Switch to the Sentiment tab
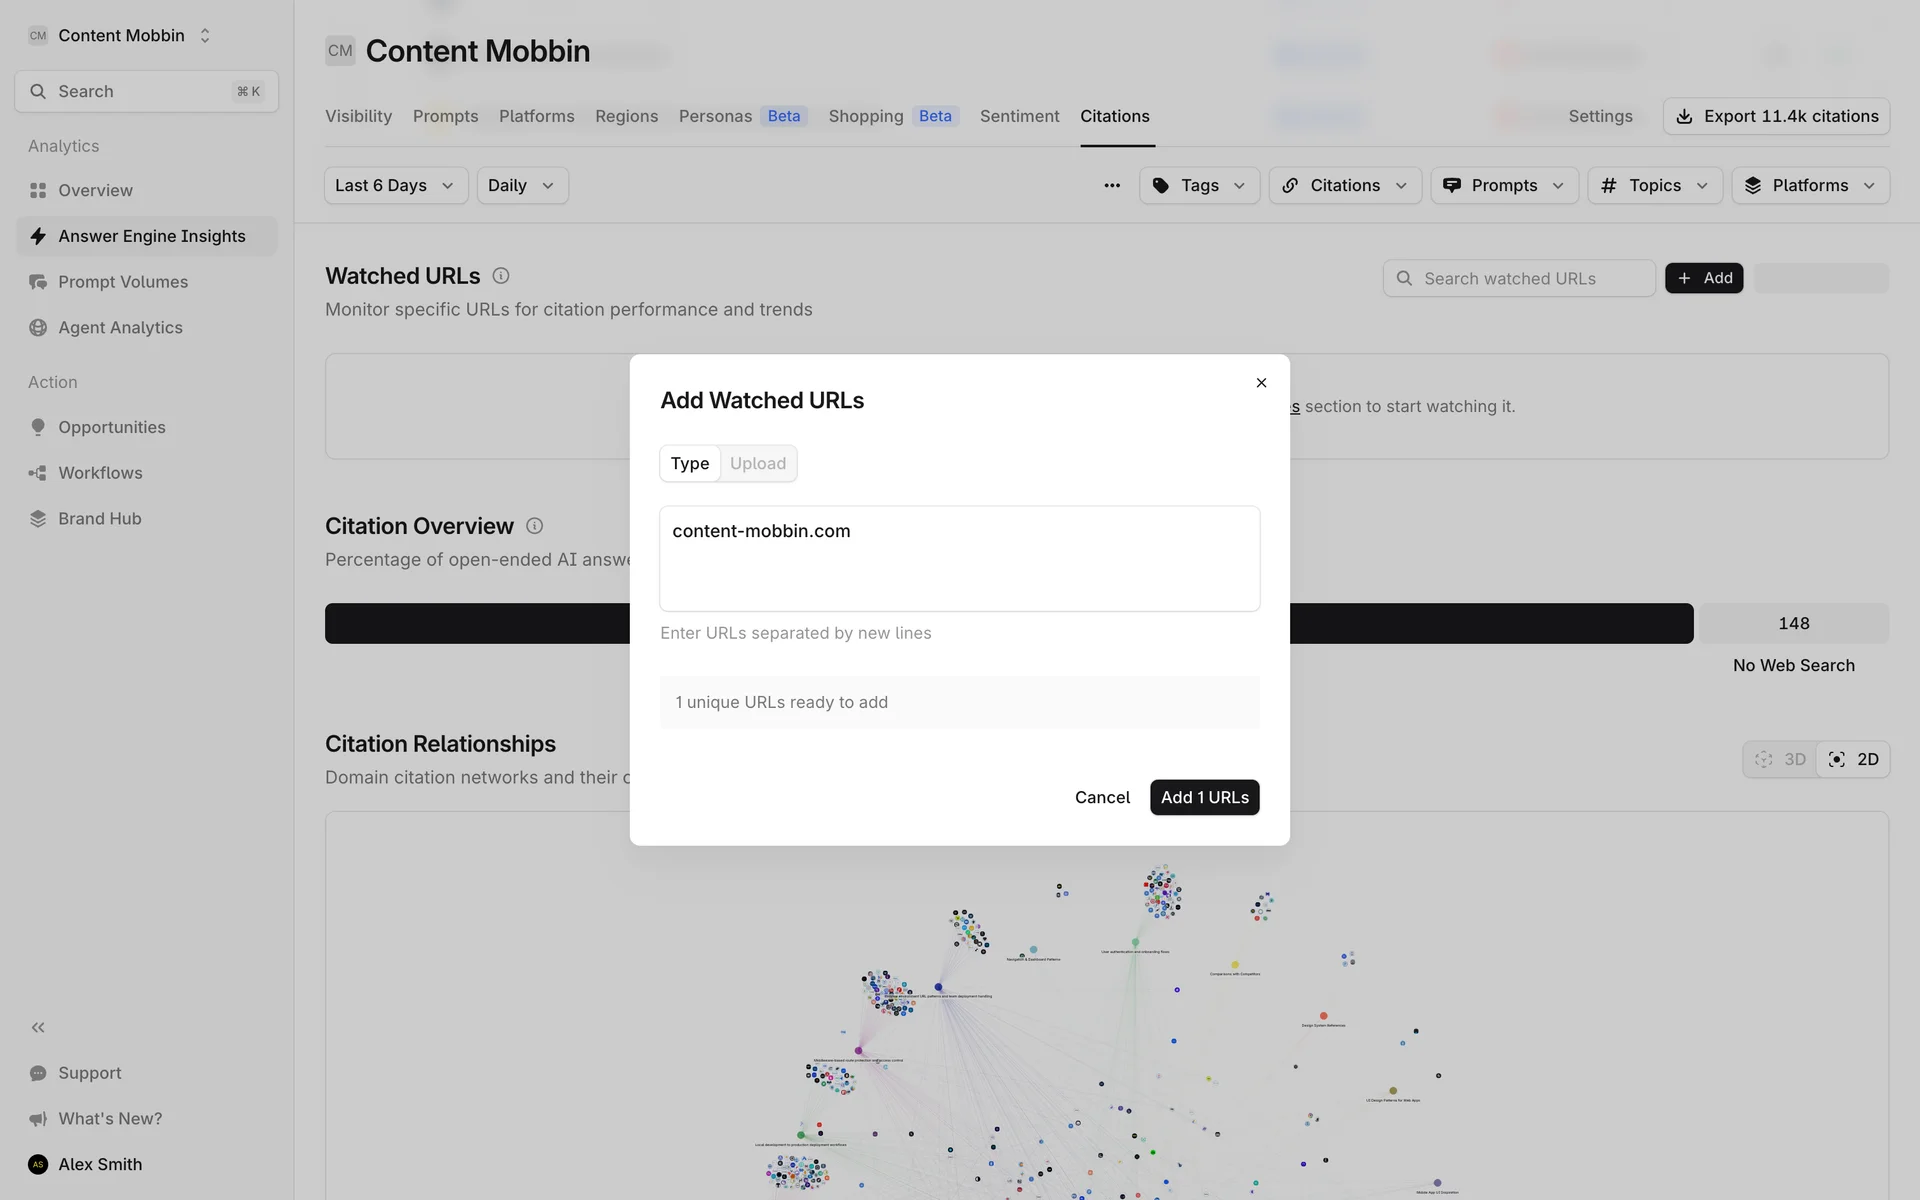Screen dimensions: 1920x1200 (x=1019, y=117)
